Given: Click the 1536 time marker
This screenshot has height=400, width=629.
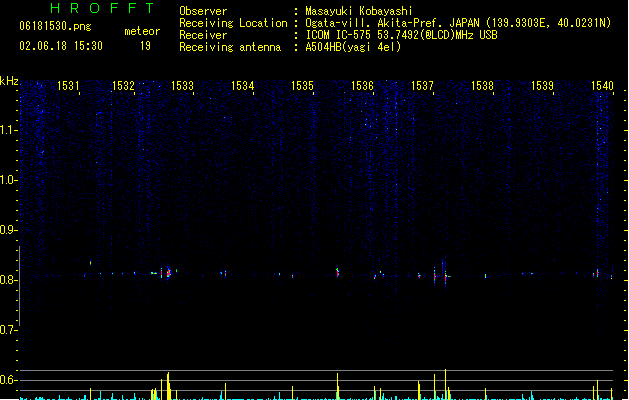Looking at the screenshot, I should (363, 86).
